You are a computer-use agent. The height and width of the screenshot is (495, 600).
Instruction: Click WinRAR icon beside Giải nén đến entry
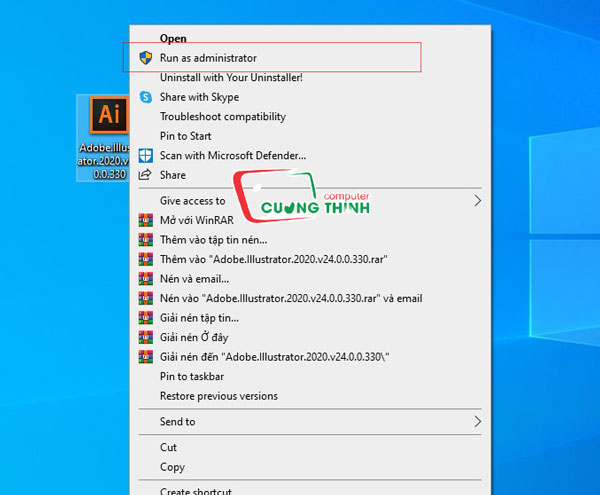(145, 357)
